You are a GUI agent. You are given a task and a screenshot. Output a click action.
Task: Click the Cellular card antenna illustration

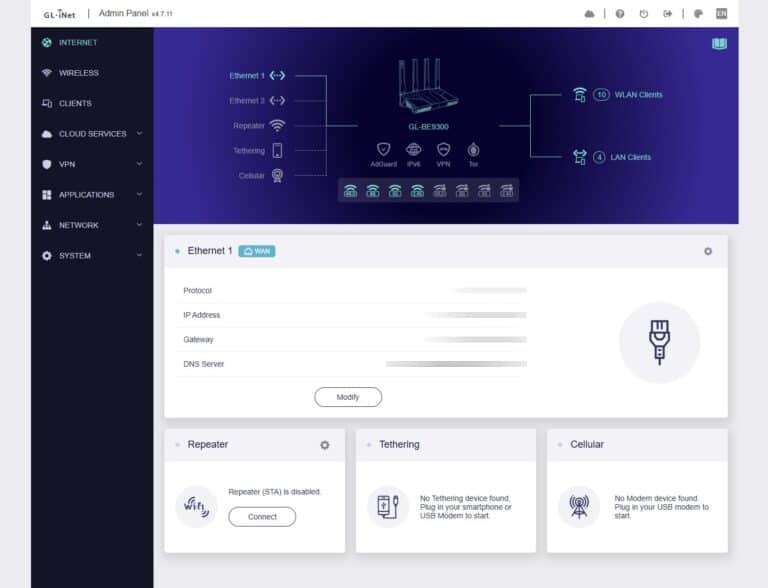(x=579, y=507)
